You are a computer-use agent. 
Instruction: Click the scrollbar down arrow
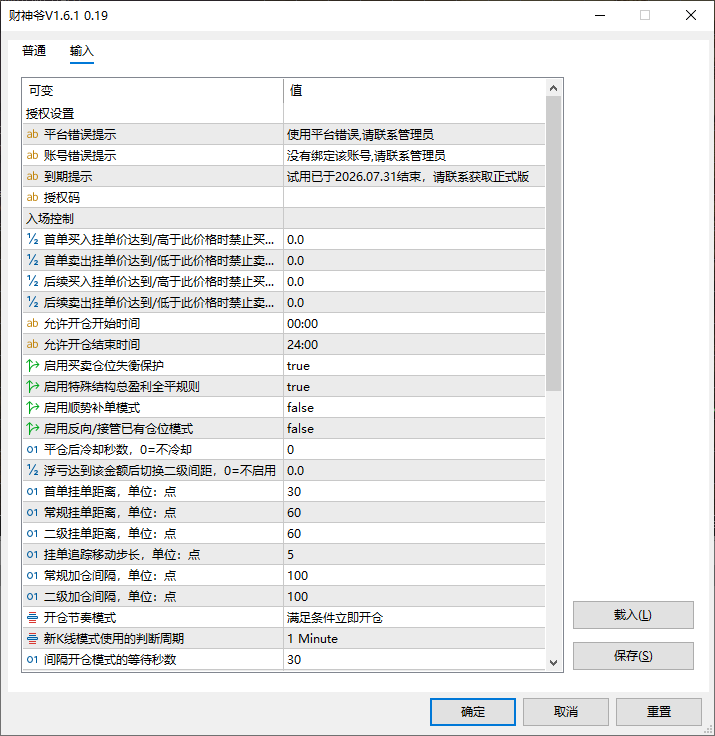coord(554,662)
